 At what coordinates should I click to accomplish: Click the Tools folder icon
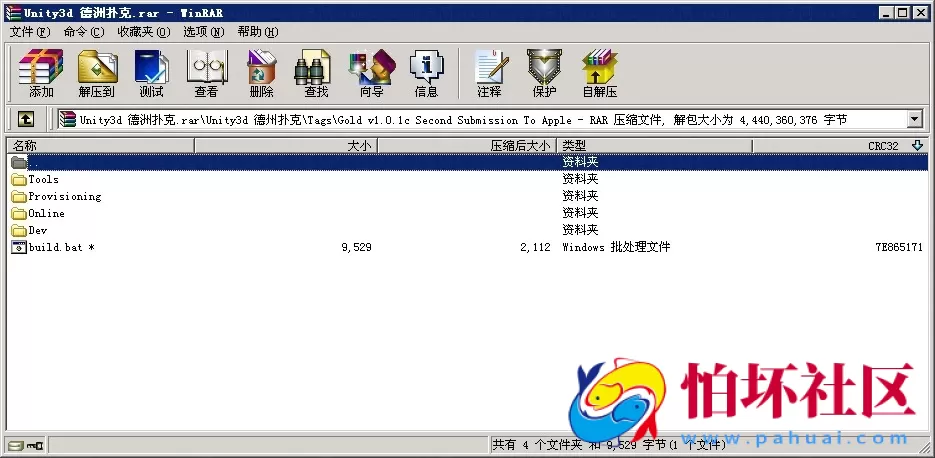tap(19, 180)
